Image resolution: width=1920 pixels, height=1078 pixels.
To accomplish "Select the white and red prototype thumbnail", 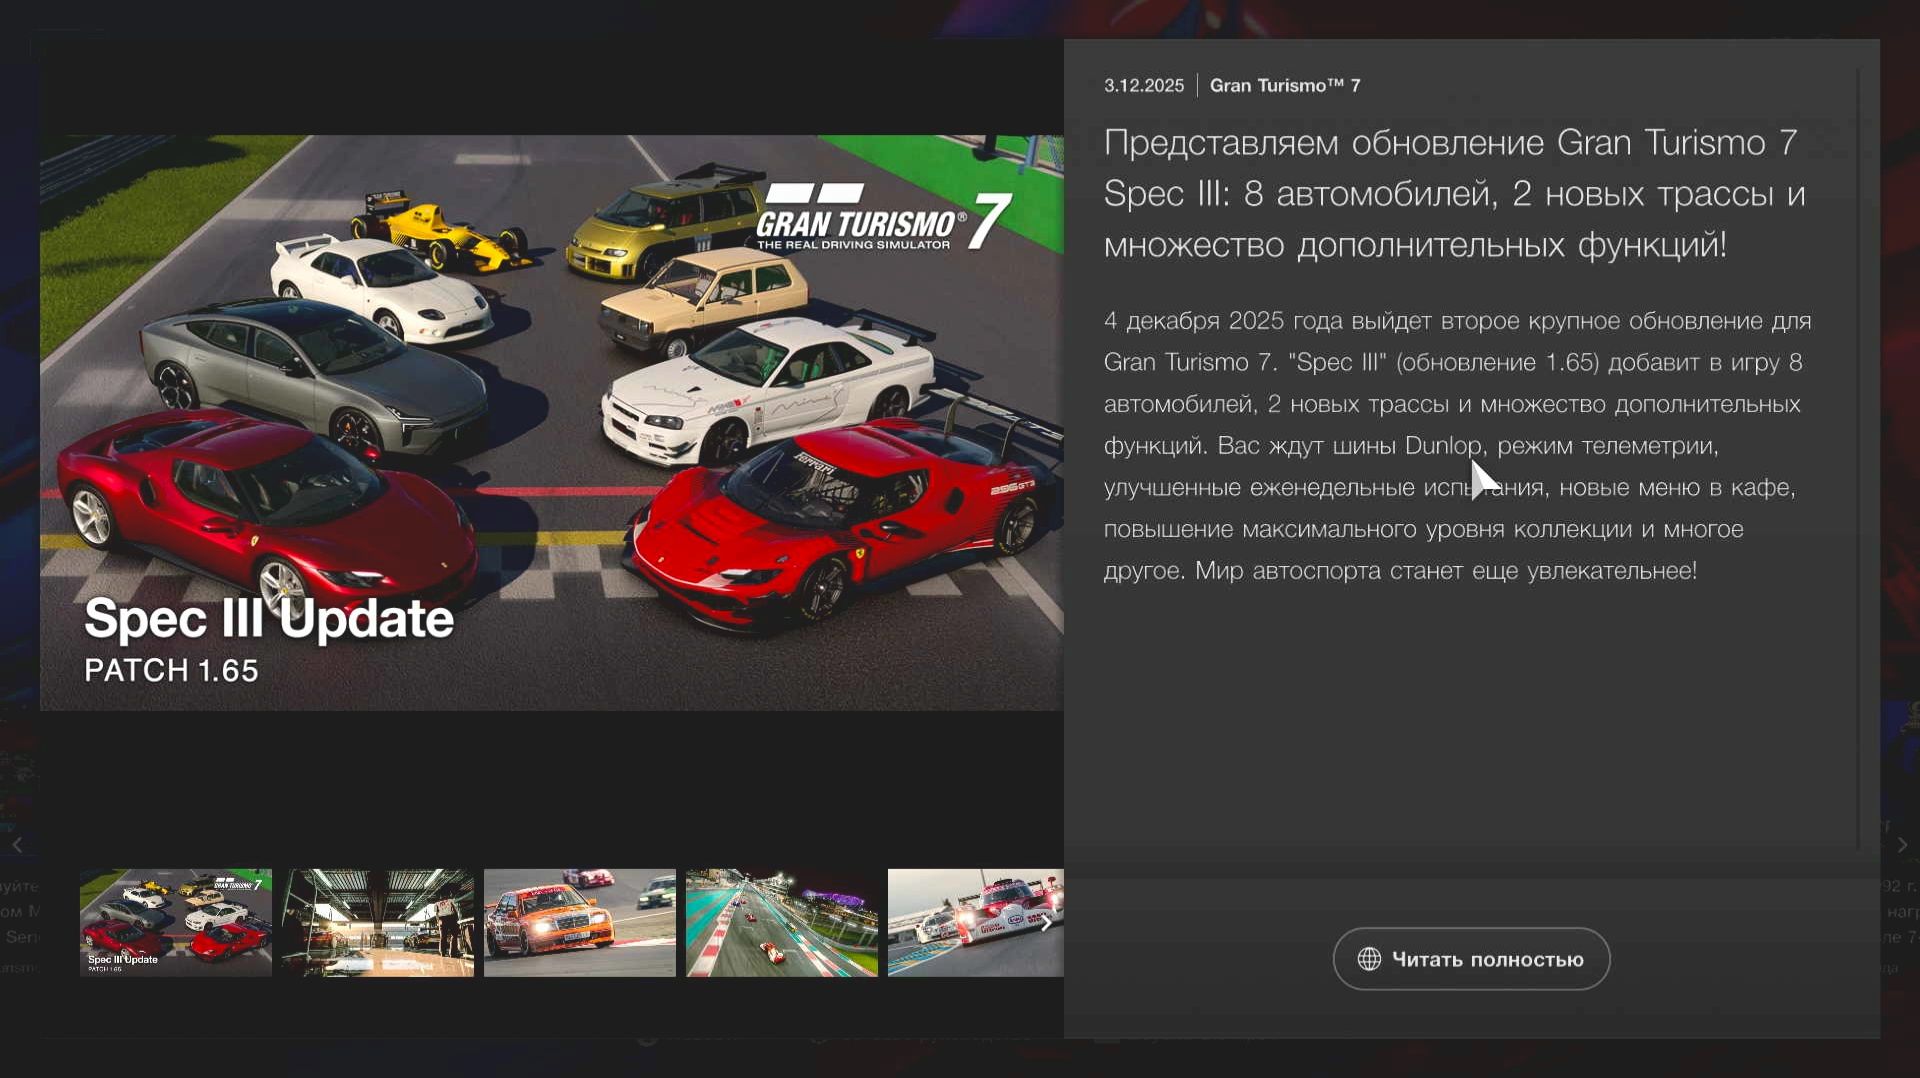I will (976, 922).
